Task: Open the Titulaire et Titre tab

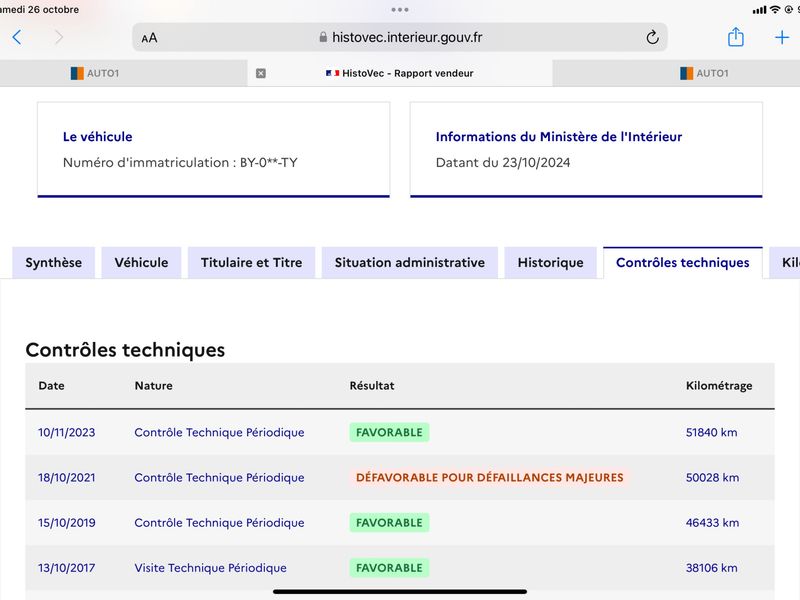Action: (x=252, y=263)
